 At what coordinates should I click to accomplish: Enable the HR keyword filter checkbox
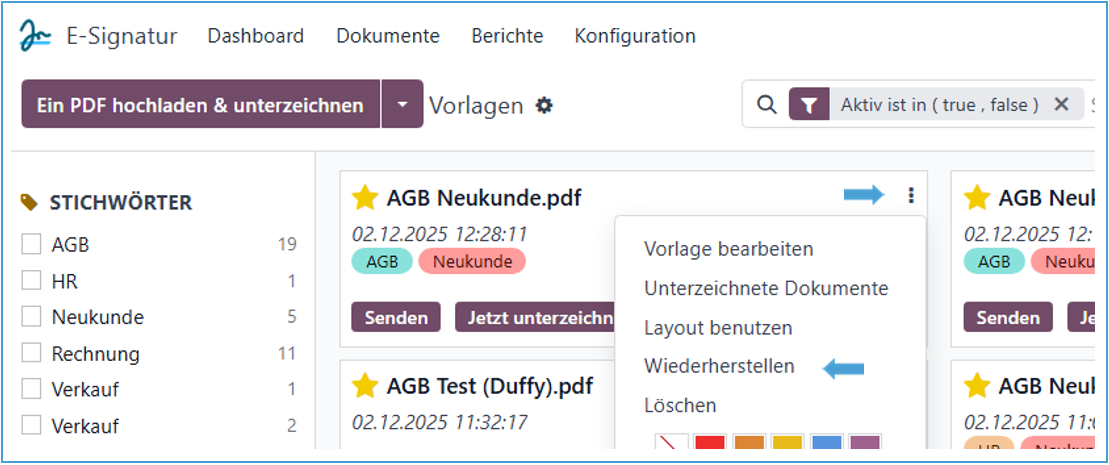tap(32, 281)
